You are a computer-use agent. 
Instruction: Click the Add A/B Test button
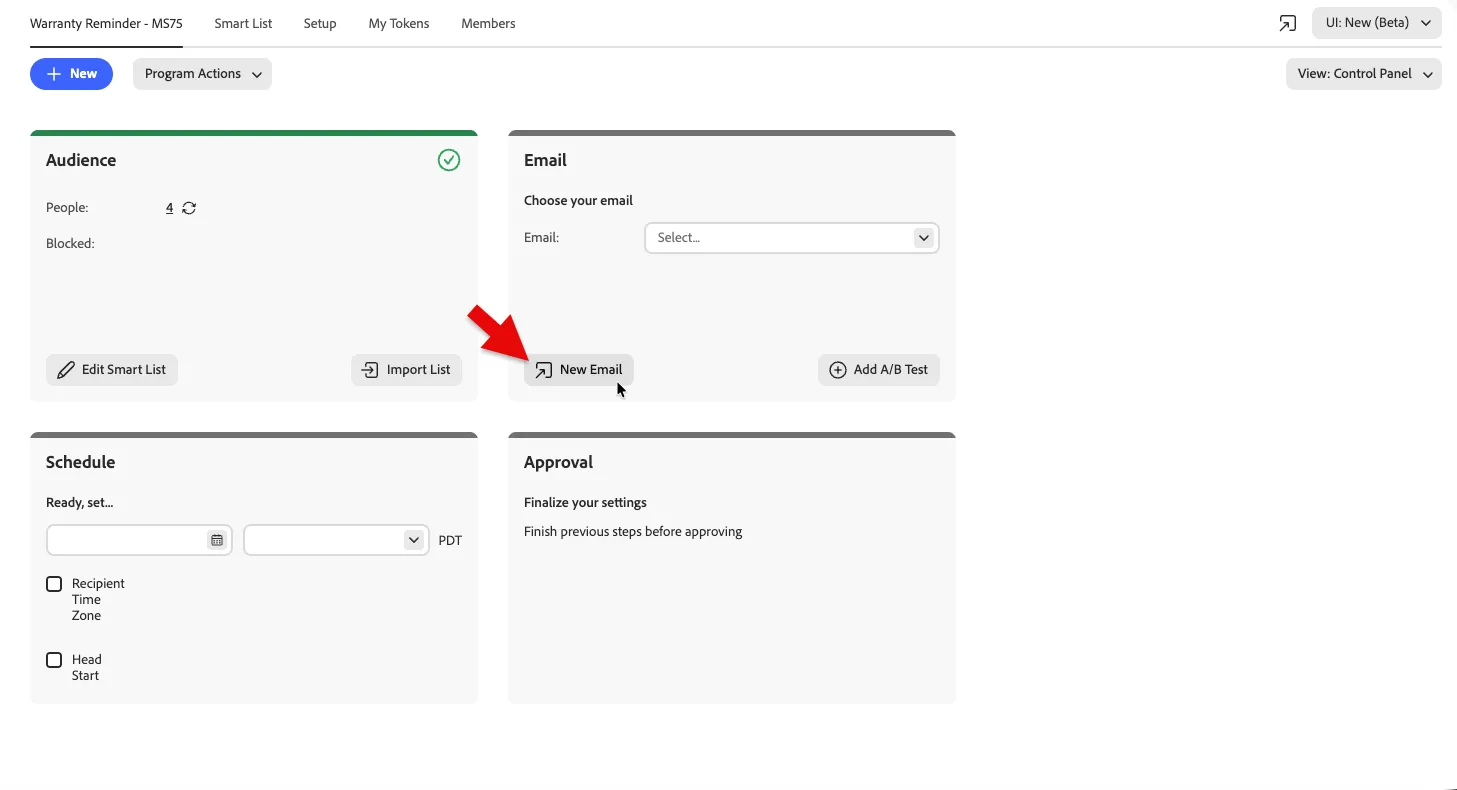tap(879, 370)
